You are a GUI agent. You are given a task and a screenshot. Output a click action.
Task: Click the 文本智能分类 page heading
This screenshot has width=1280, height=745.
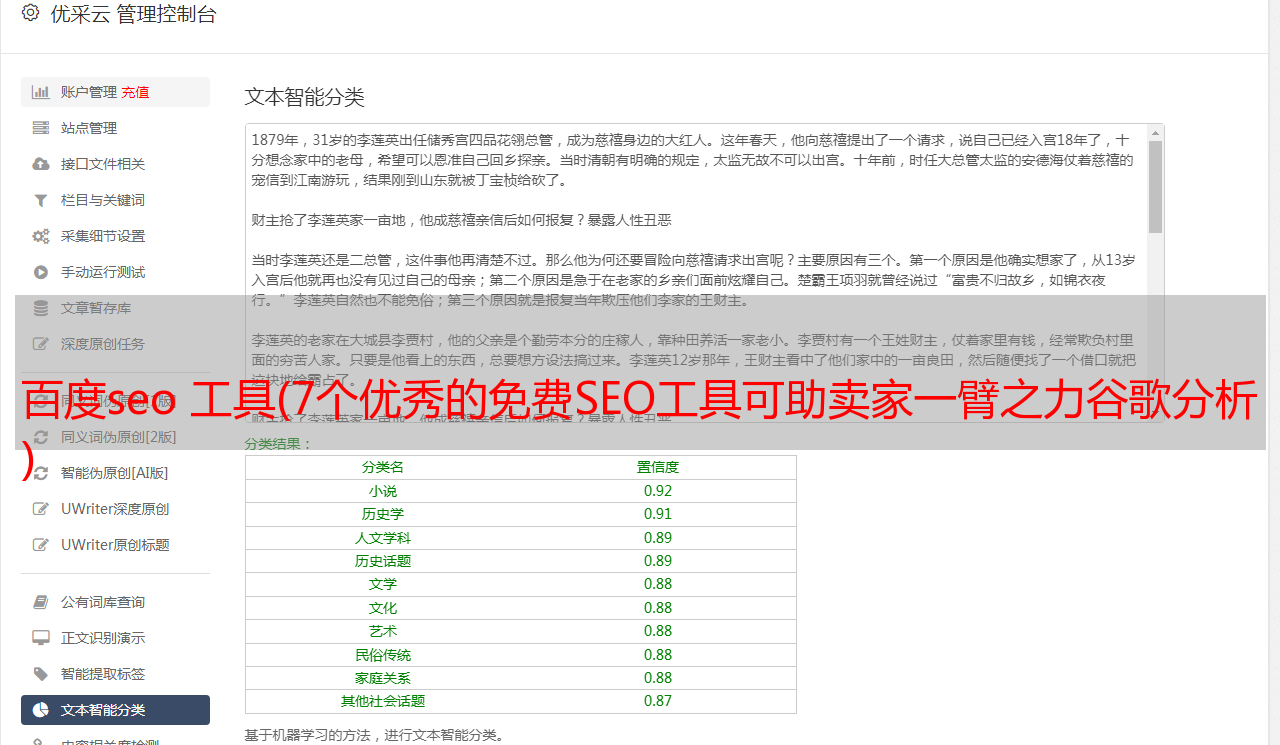click(x=305, y=97)
